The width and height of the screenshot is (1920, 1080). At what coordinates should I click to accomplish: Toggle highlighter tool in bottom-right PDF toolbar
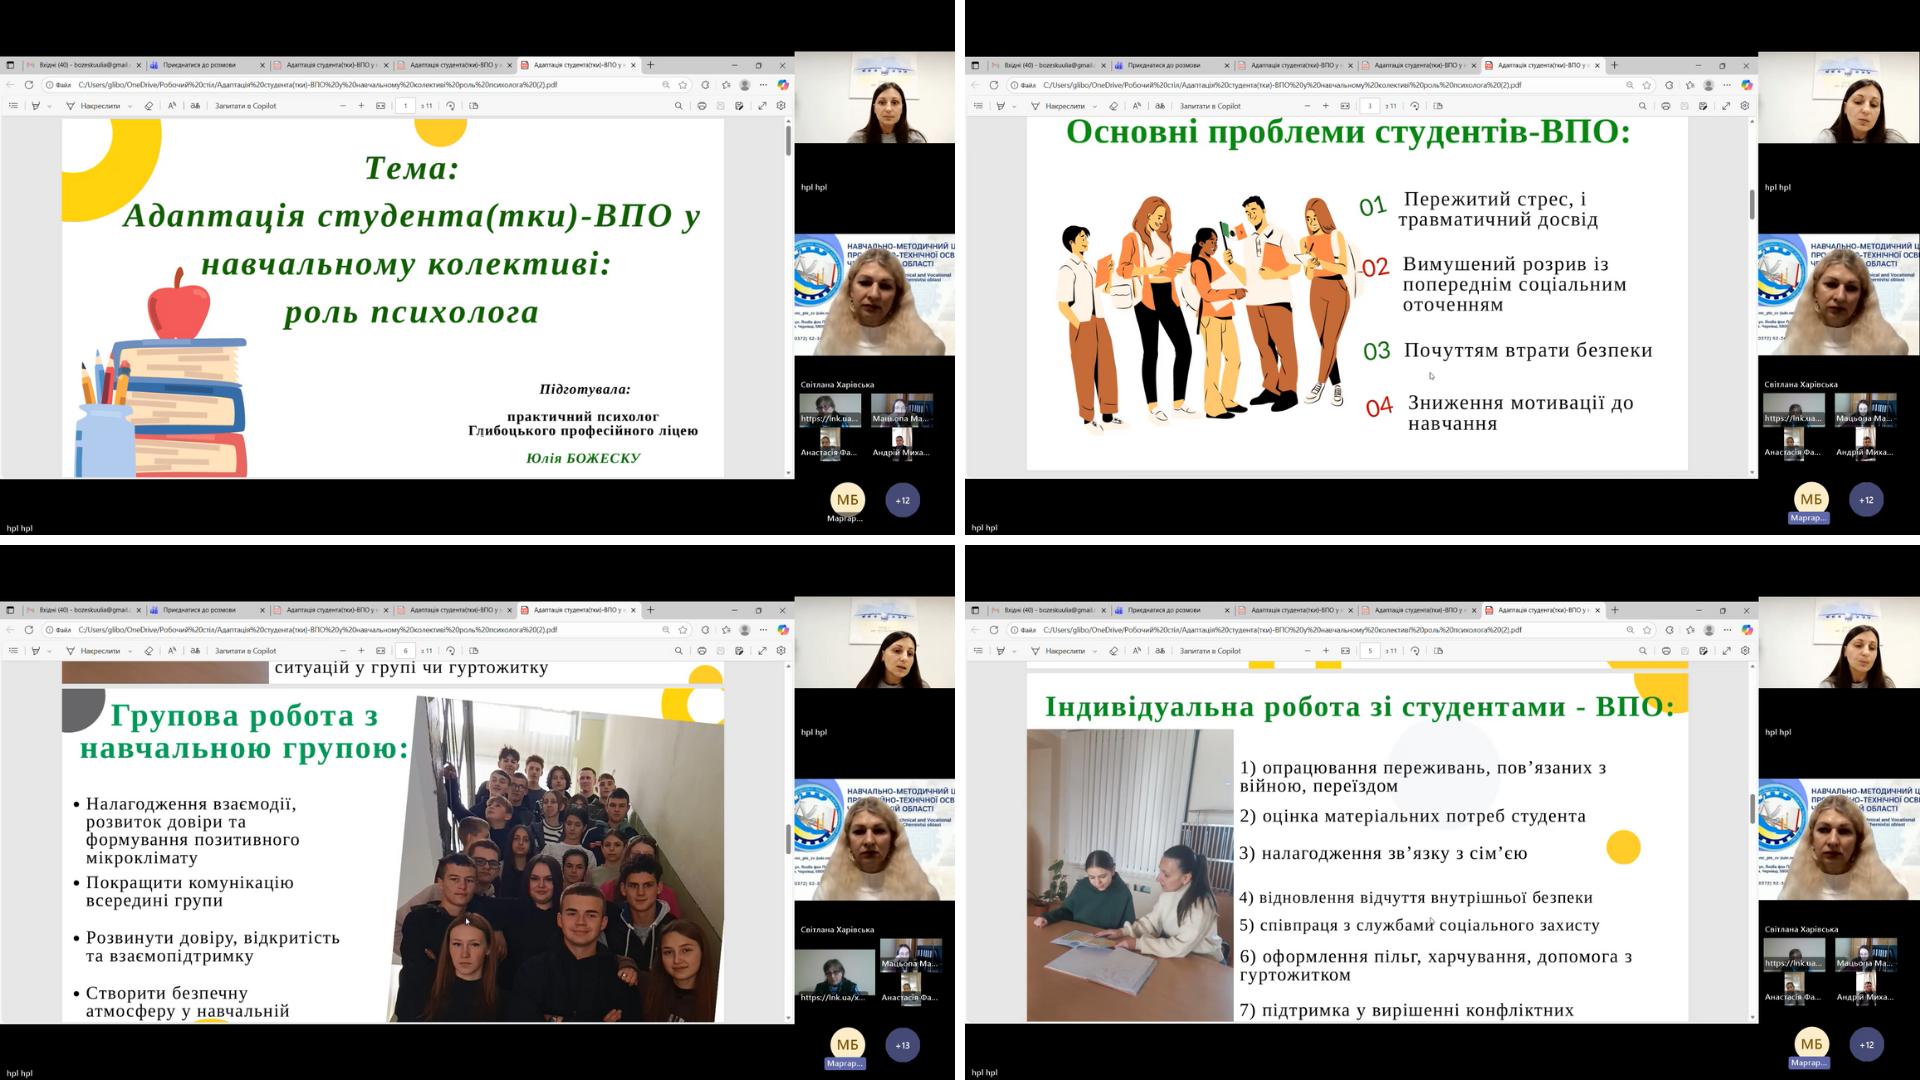[1000, 651]
